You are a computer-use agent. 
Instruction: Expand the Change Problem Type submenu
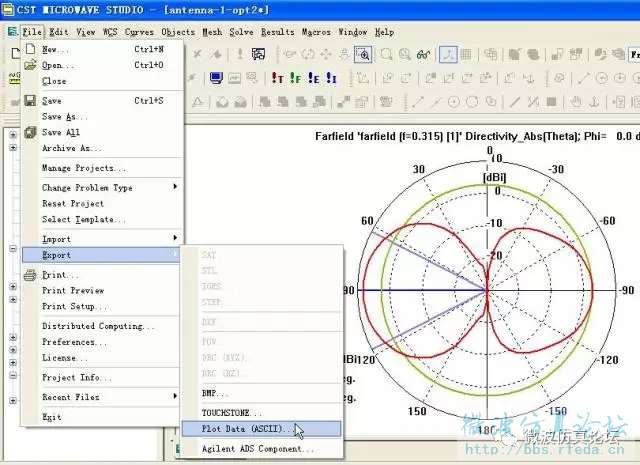click(x=102, y=187)
